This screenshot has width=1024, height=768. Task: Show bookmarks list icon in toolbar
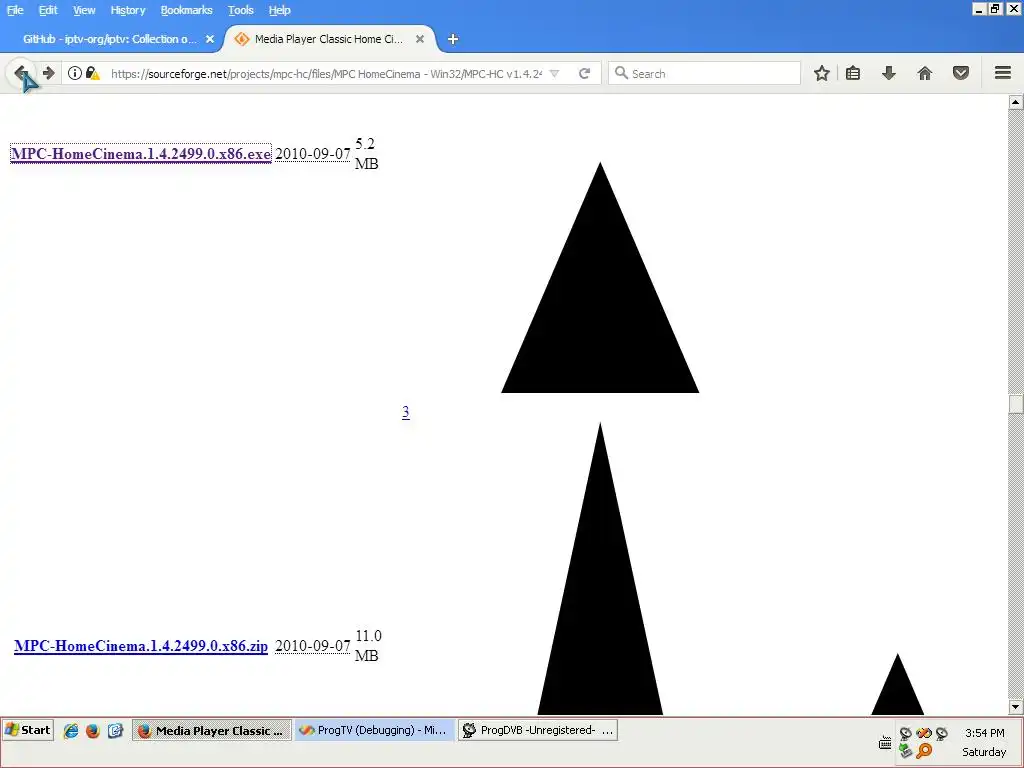[853, 73]
